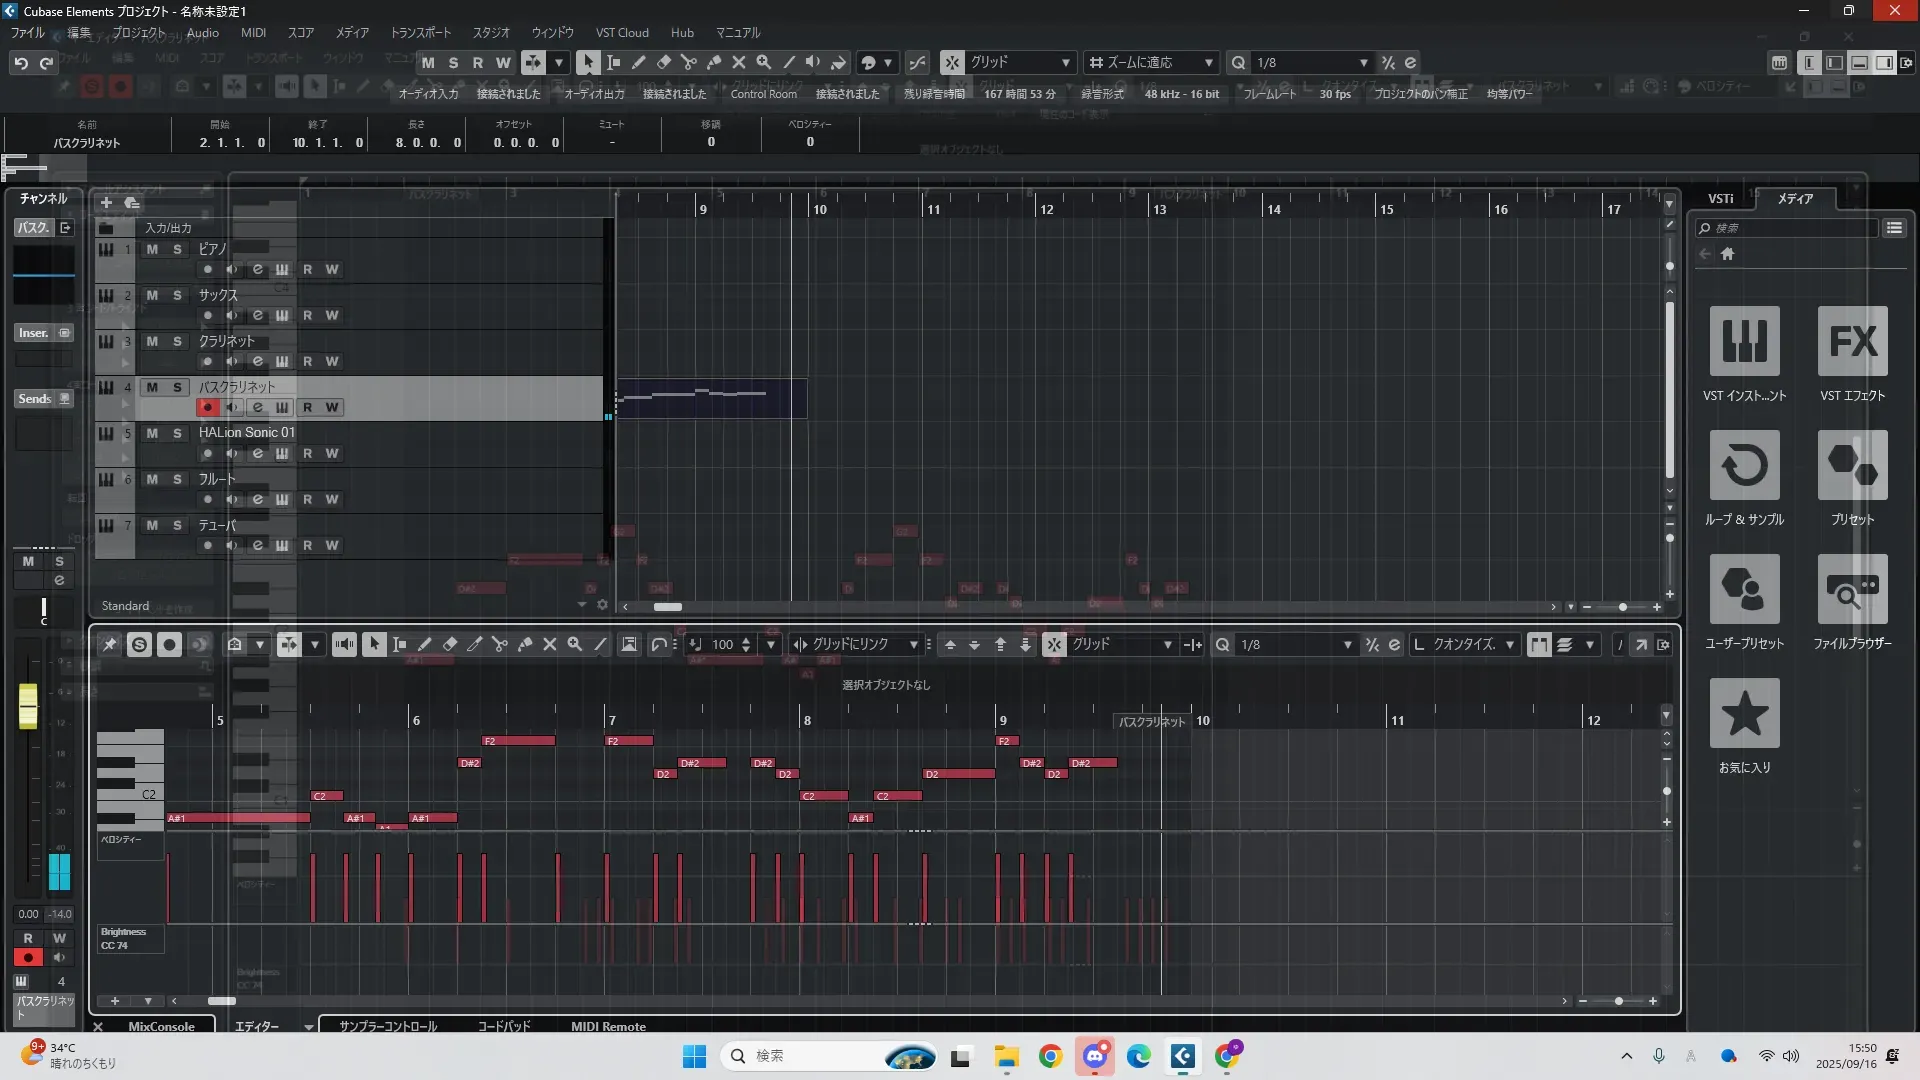The width and height of the screenshot is (1920, 1080).
Task: Select the Zoom magnifier tool in top toolbar
Action: pos(764,62)
